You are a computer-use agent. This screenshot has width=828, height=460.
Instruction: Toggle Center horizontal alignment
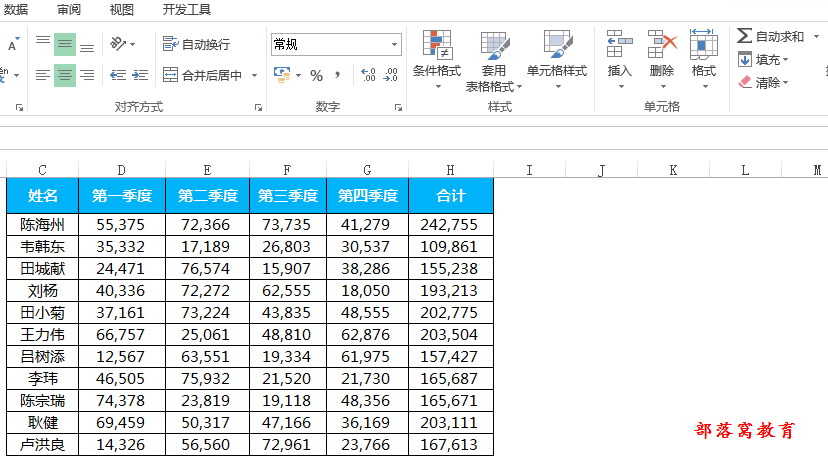(65, 75)
